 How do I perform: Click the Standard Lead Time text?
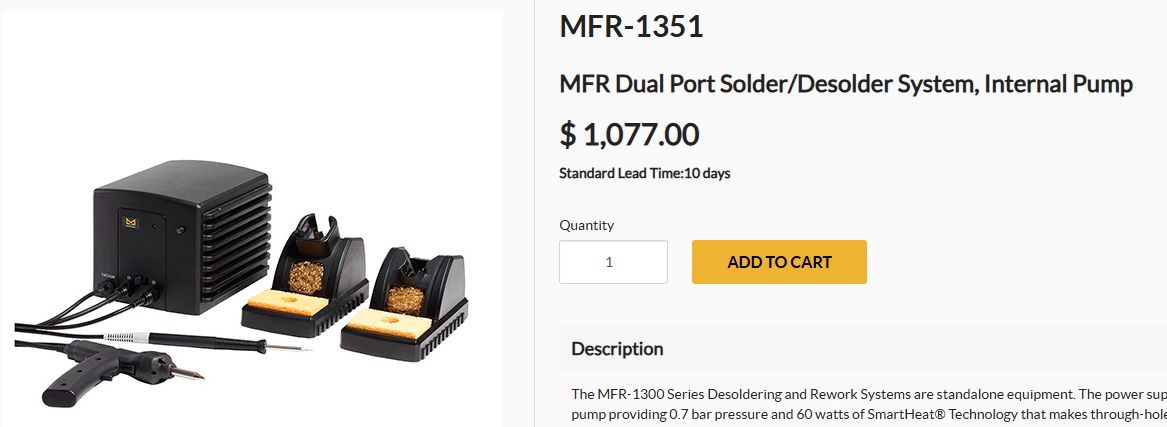point(645,173)
